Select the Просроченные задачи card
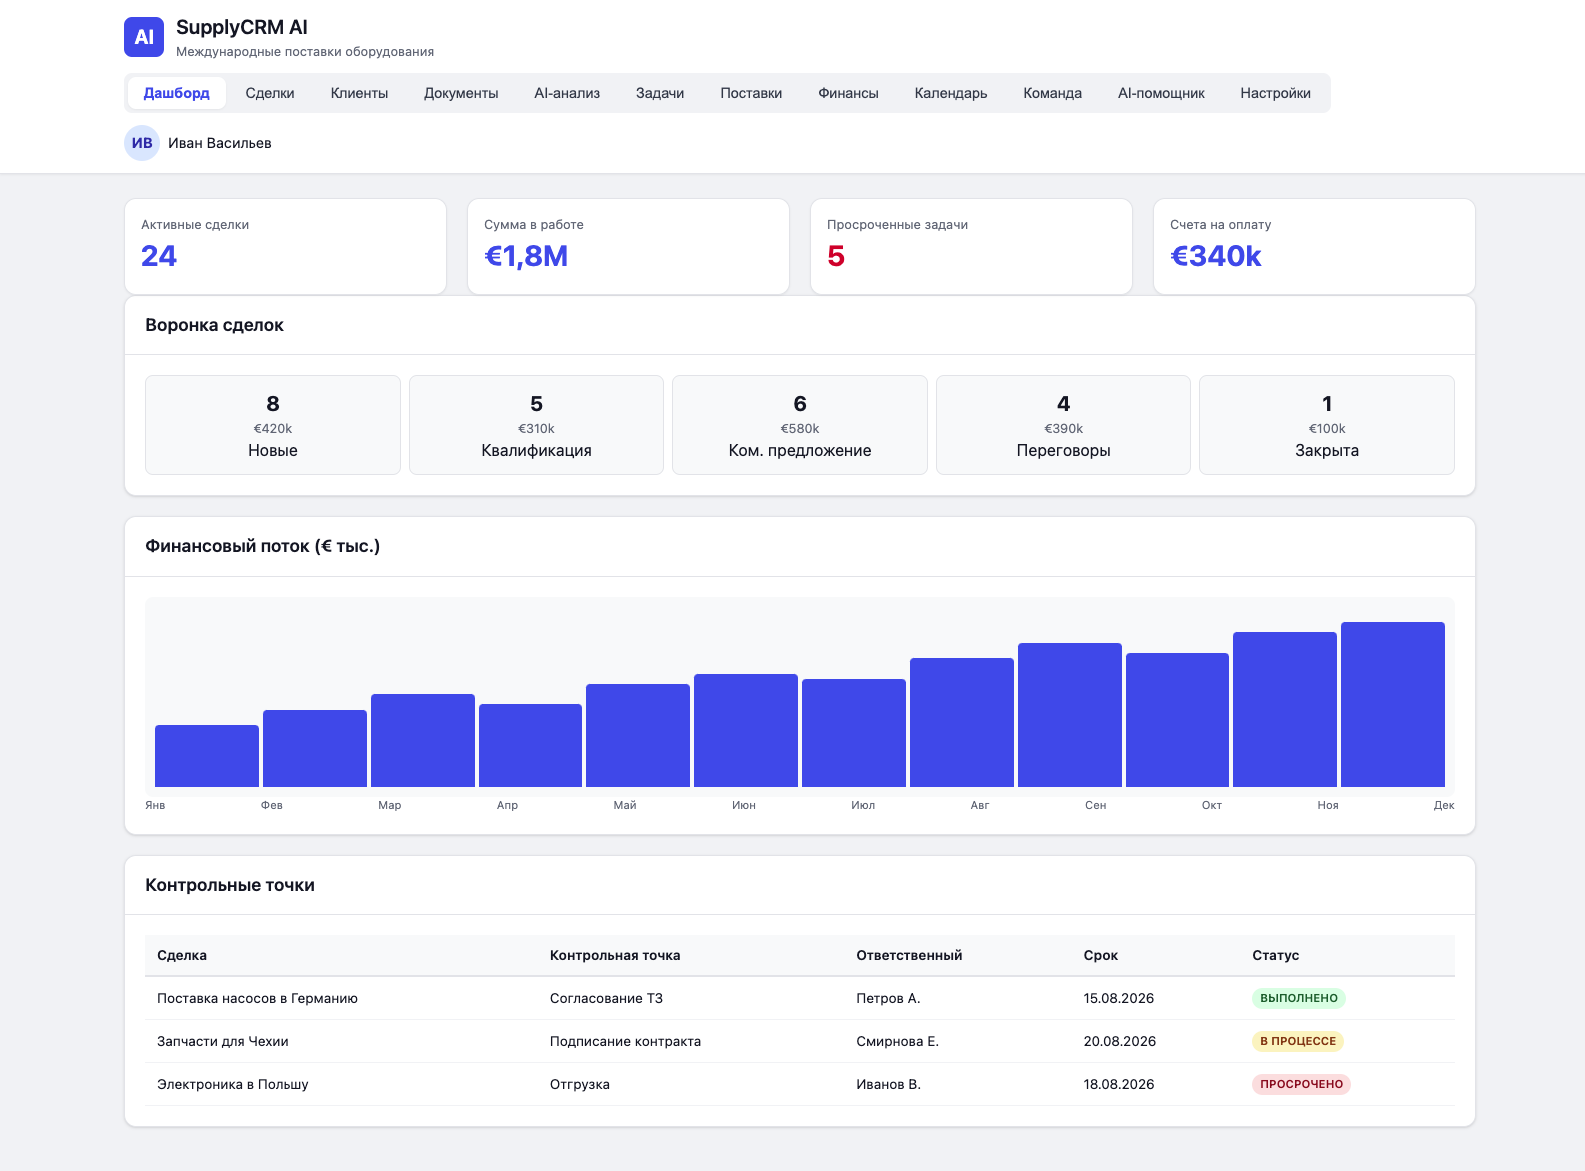Viewport: 1585px width, 1171px height. pos(971,246)
